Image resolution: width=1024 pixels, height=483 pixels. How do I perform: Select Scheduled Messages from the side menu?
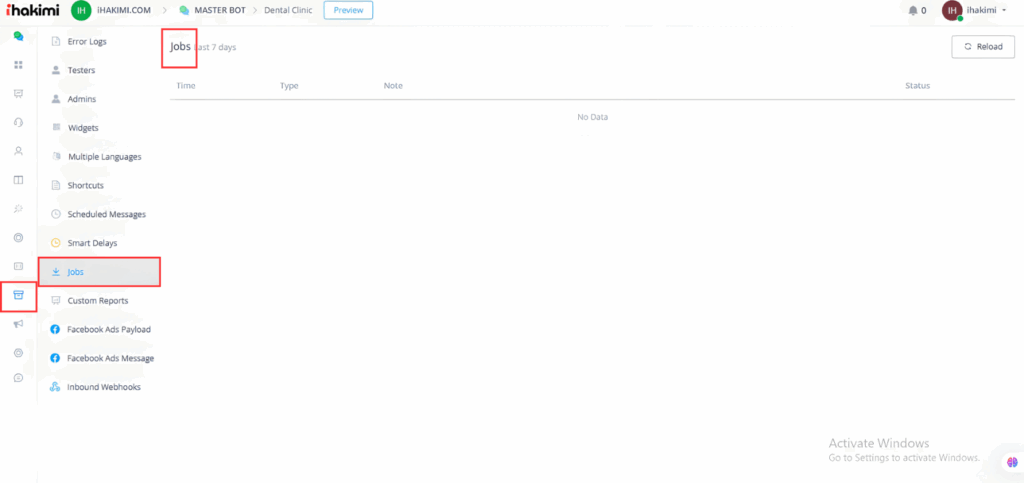(x=106, y=214)
